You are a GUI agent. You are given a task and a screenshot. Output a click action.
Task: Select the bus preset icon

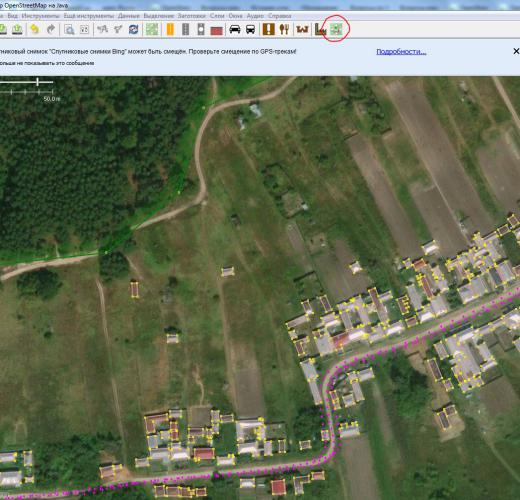click(250, 29)
